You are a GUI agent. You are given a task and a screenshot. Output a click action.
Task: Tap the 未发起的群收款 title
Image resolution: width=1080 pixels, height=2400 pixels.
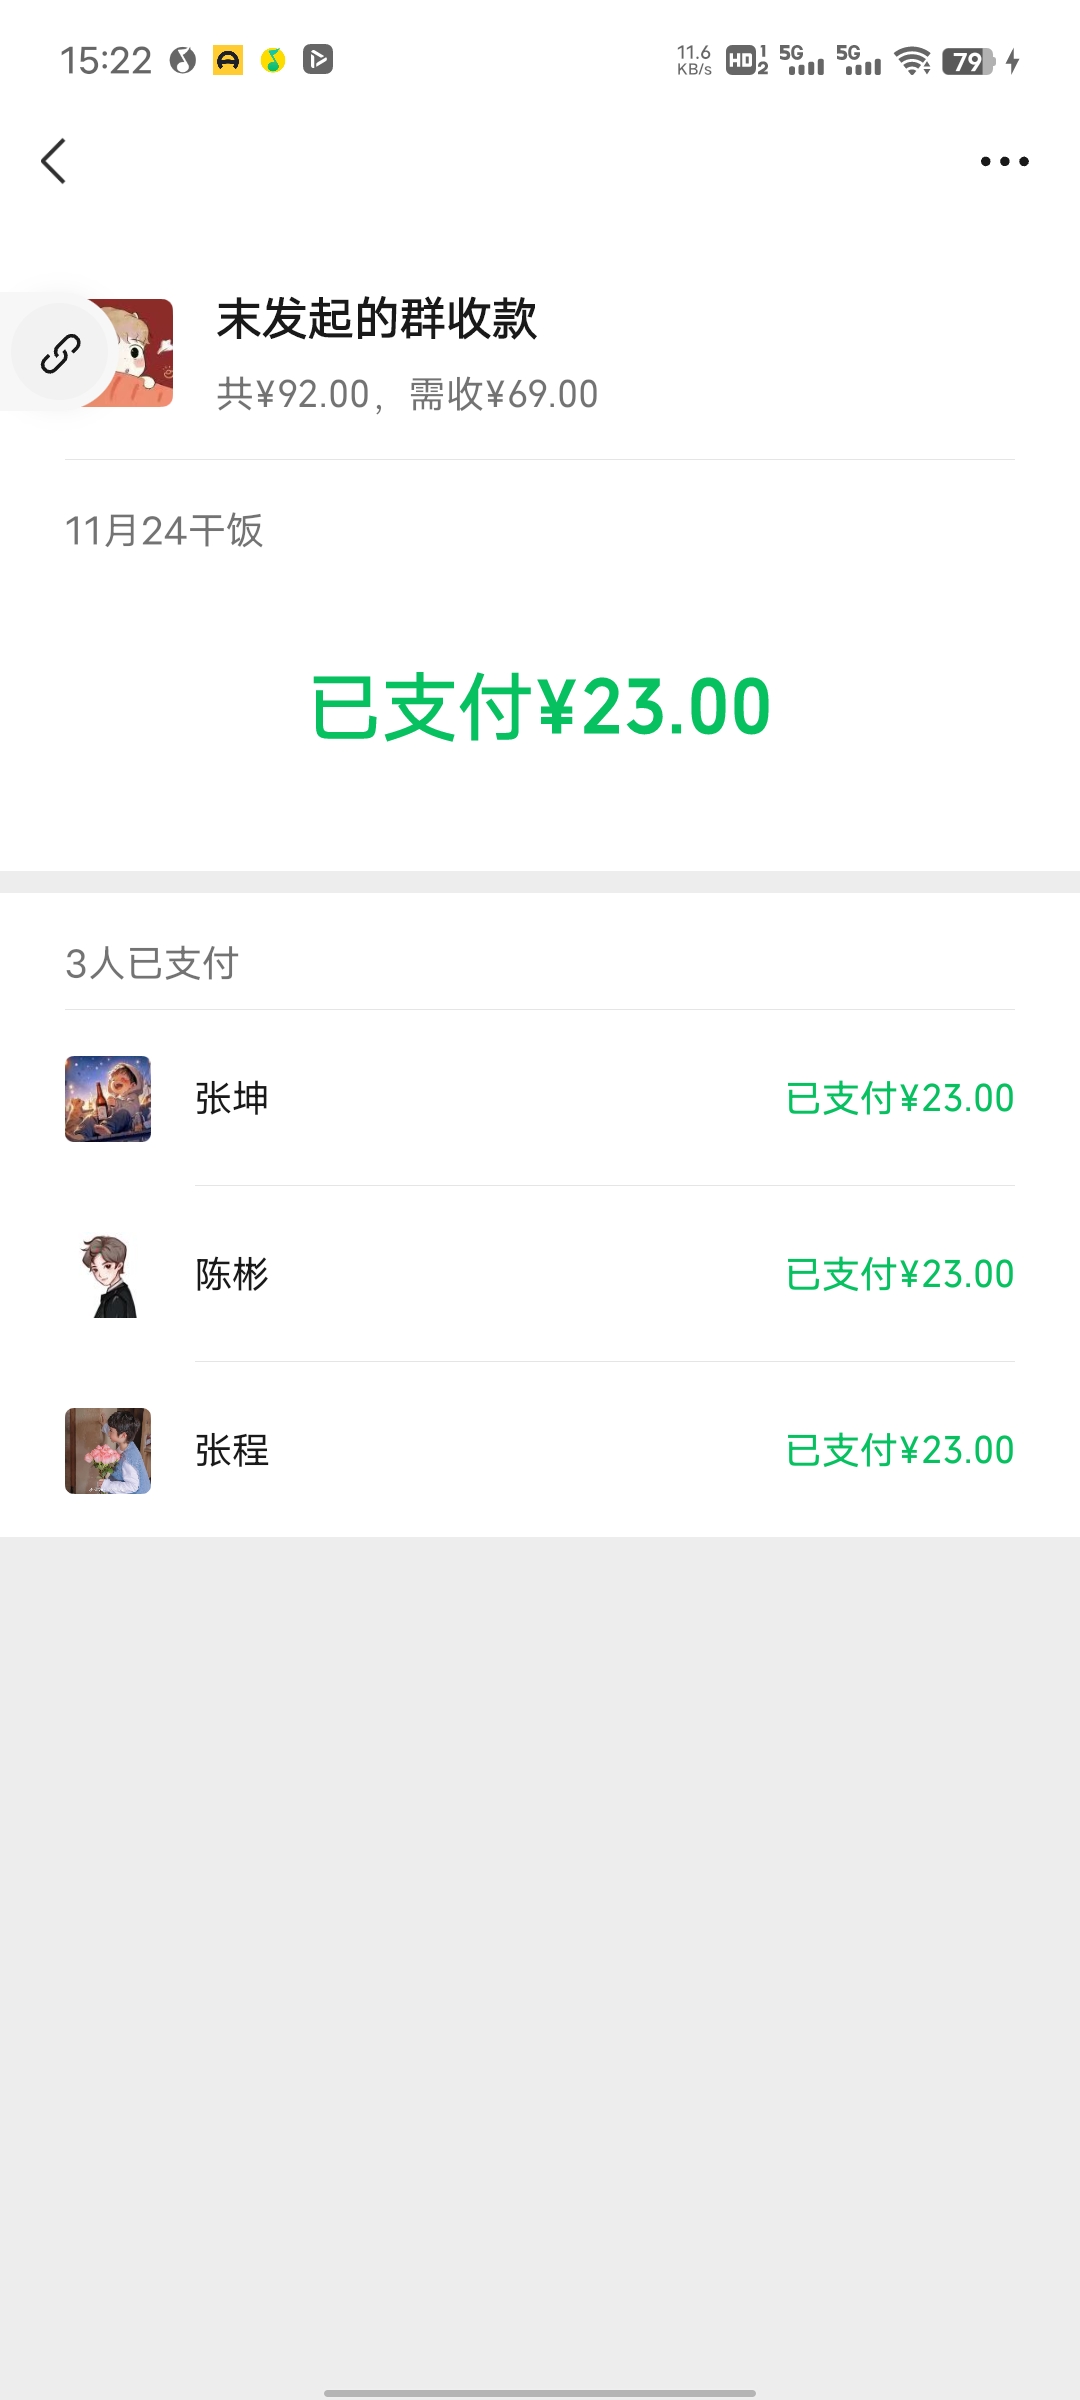click(377, 319)
